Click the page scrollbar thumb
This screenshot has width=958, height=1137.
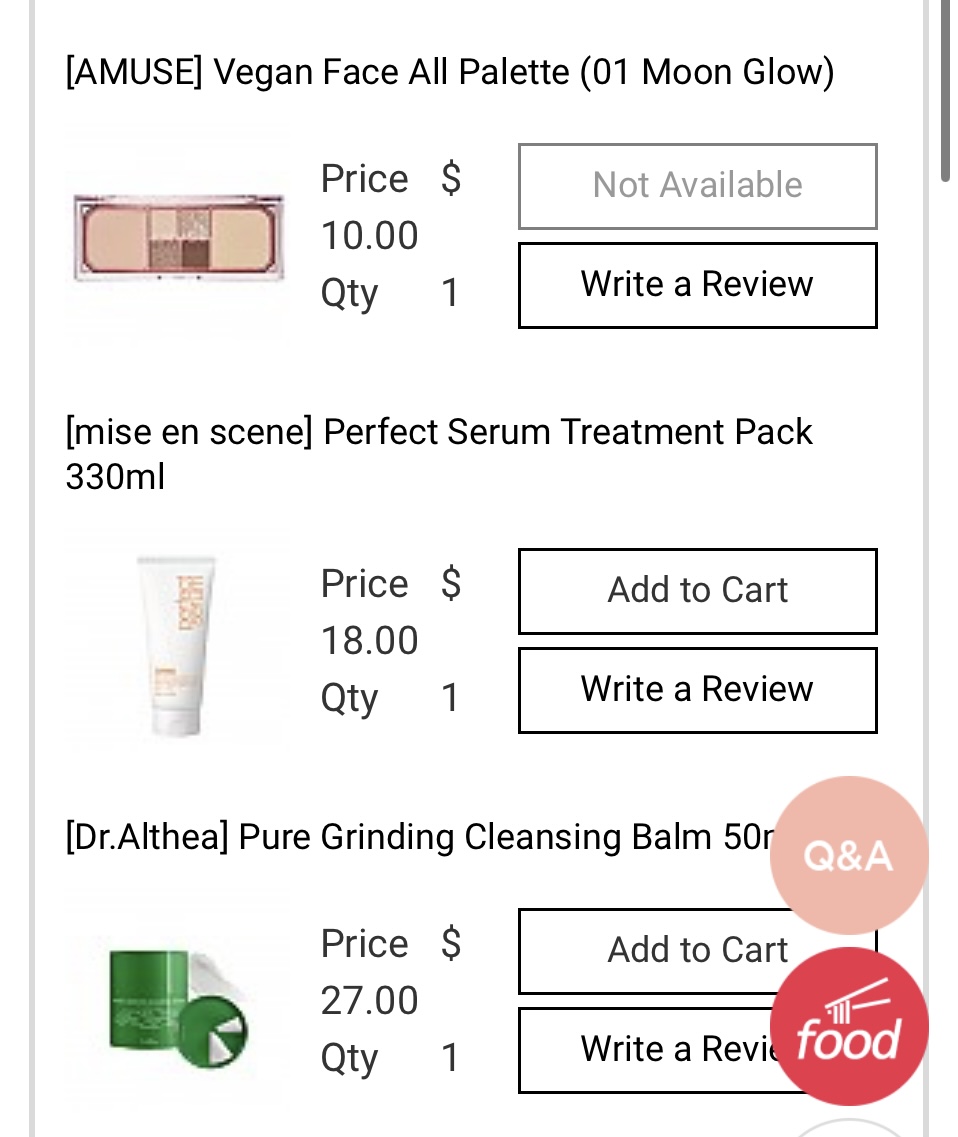(x=945, y=90)
